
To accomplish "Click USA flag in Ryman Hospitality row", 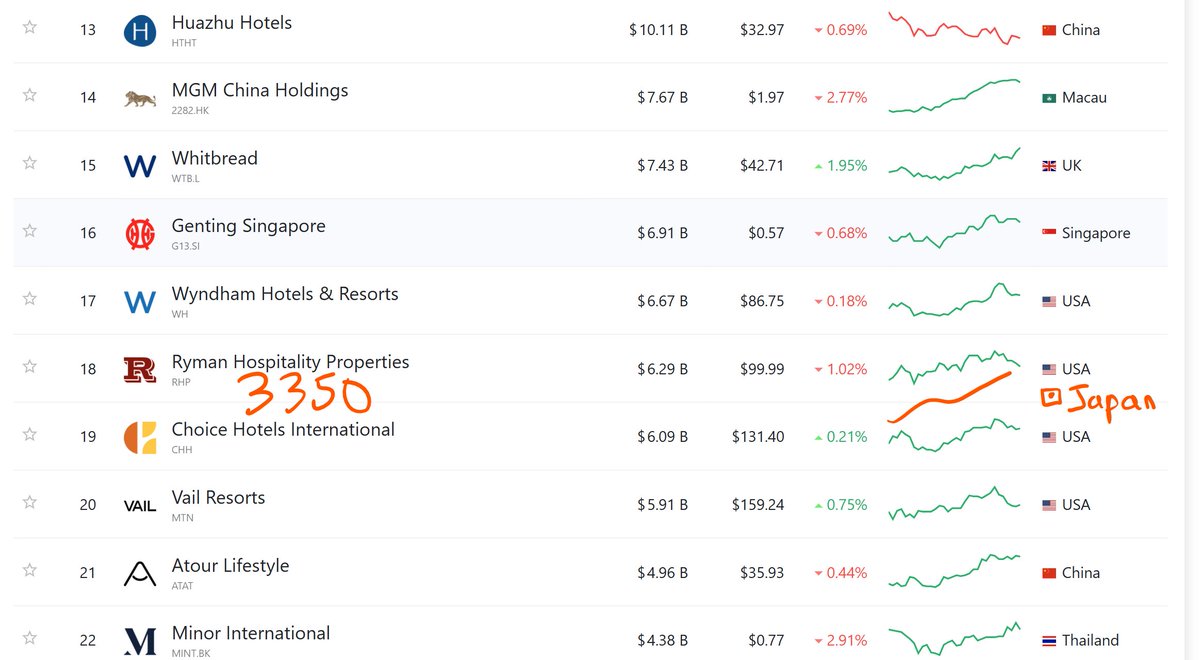I will tap(1049, 369).
